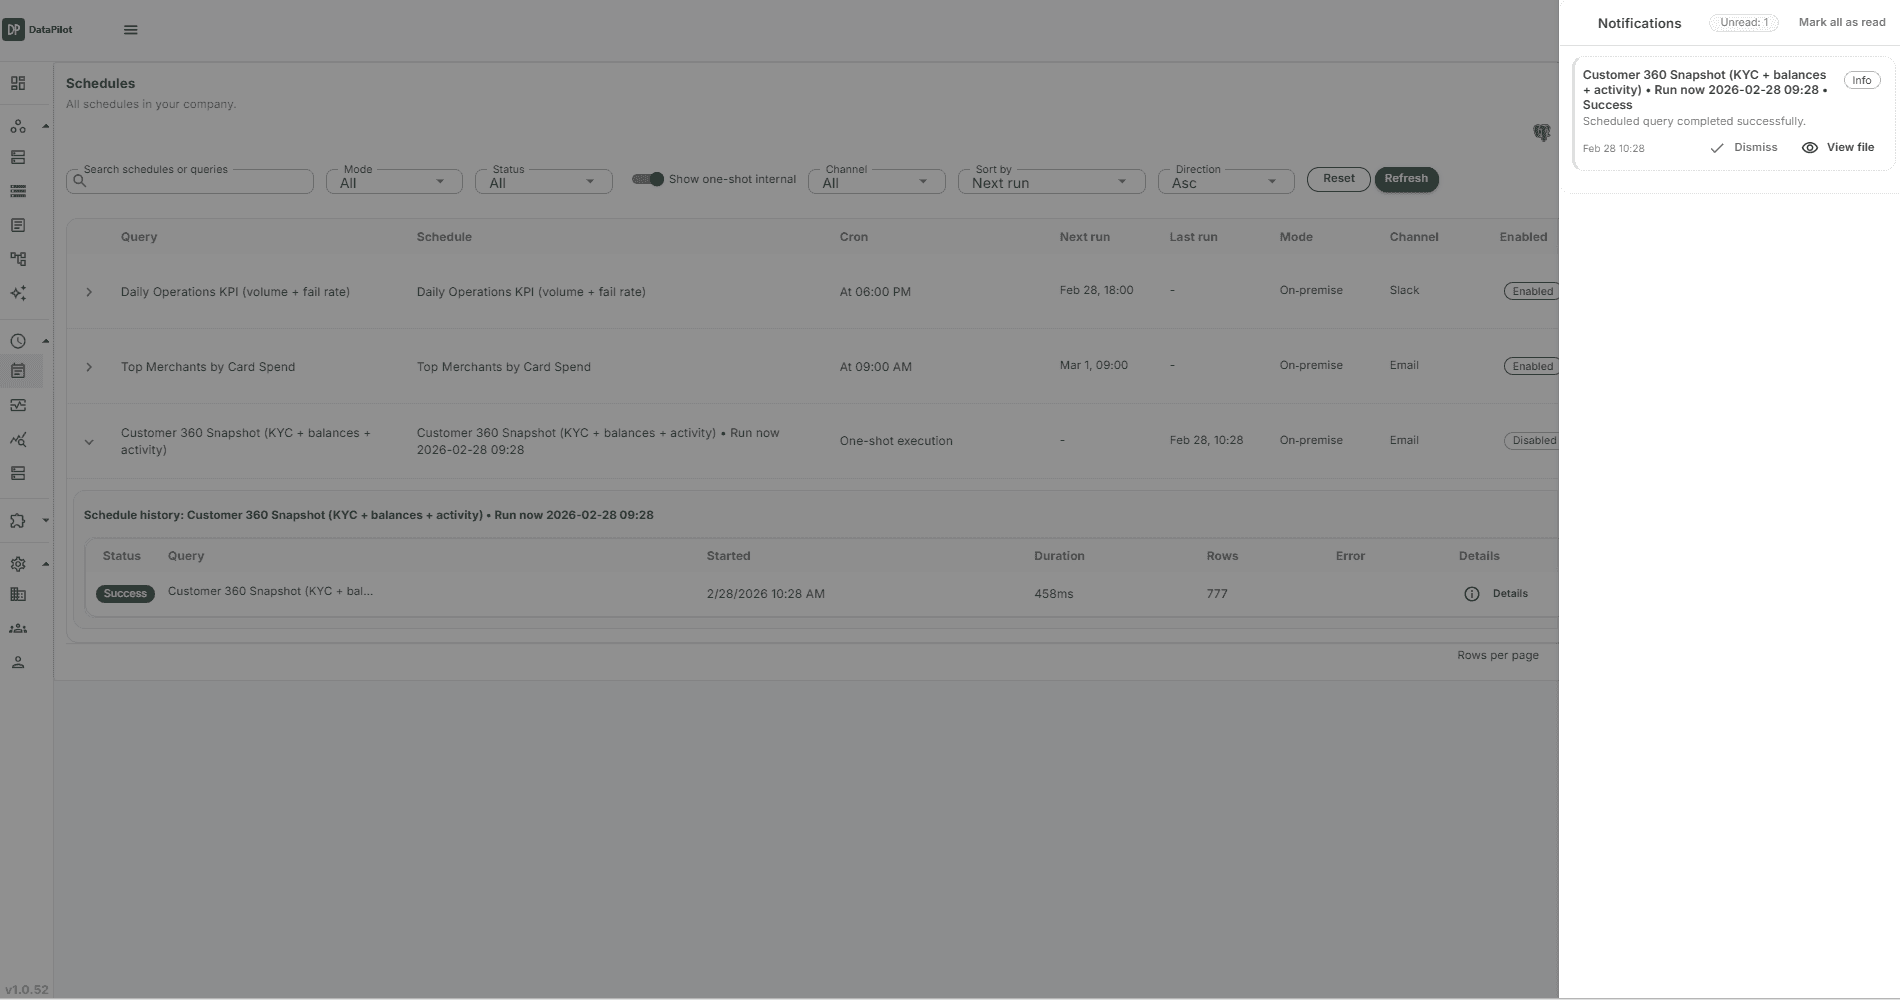Click the search schedules input field
1900x1000 pixels.
(189, 181)
